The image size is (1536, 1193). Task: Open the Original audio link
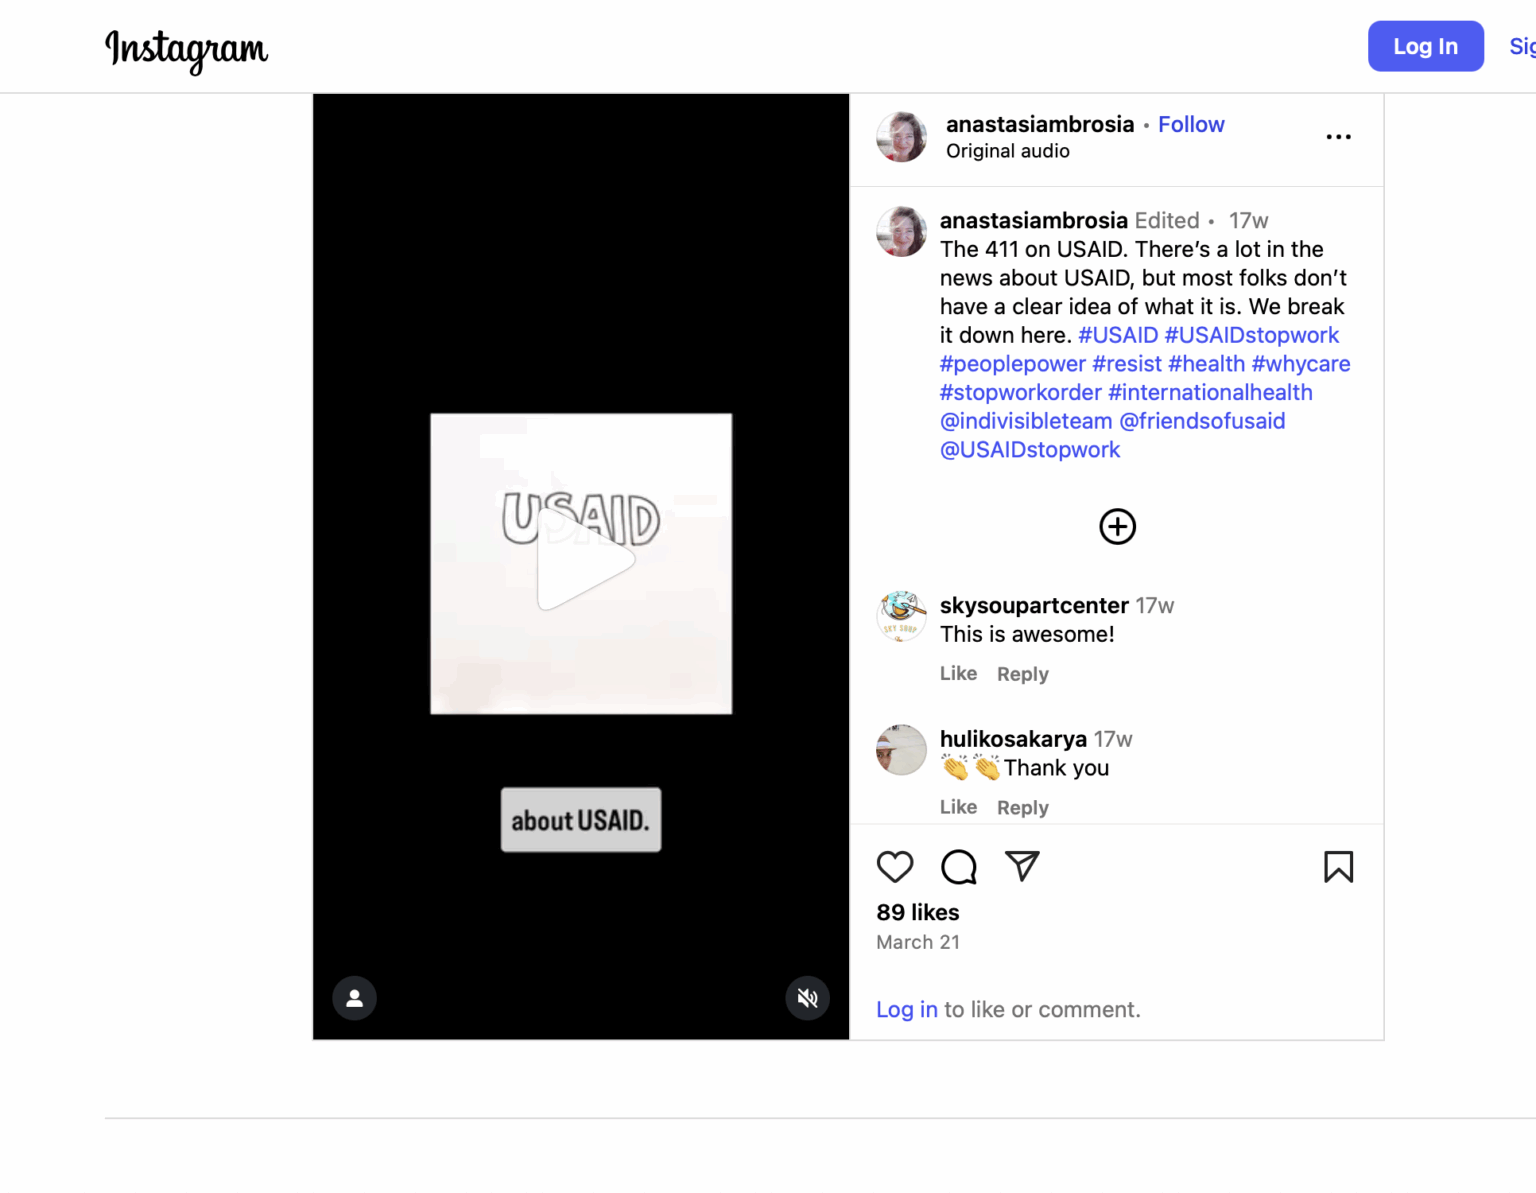[x=1008, y=151]
